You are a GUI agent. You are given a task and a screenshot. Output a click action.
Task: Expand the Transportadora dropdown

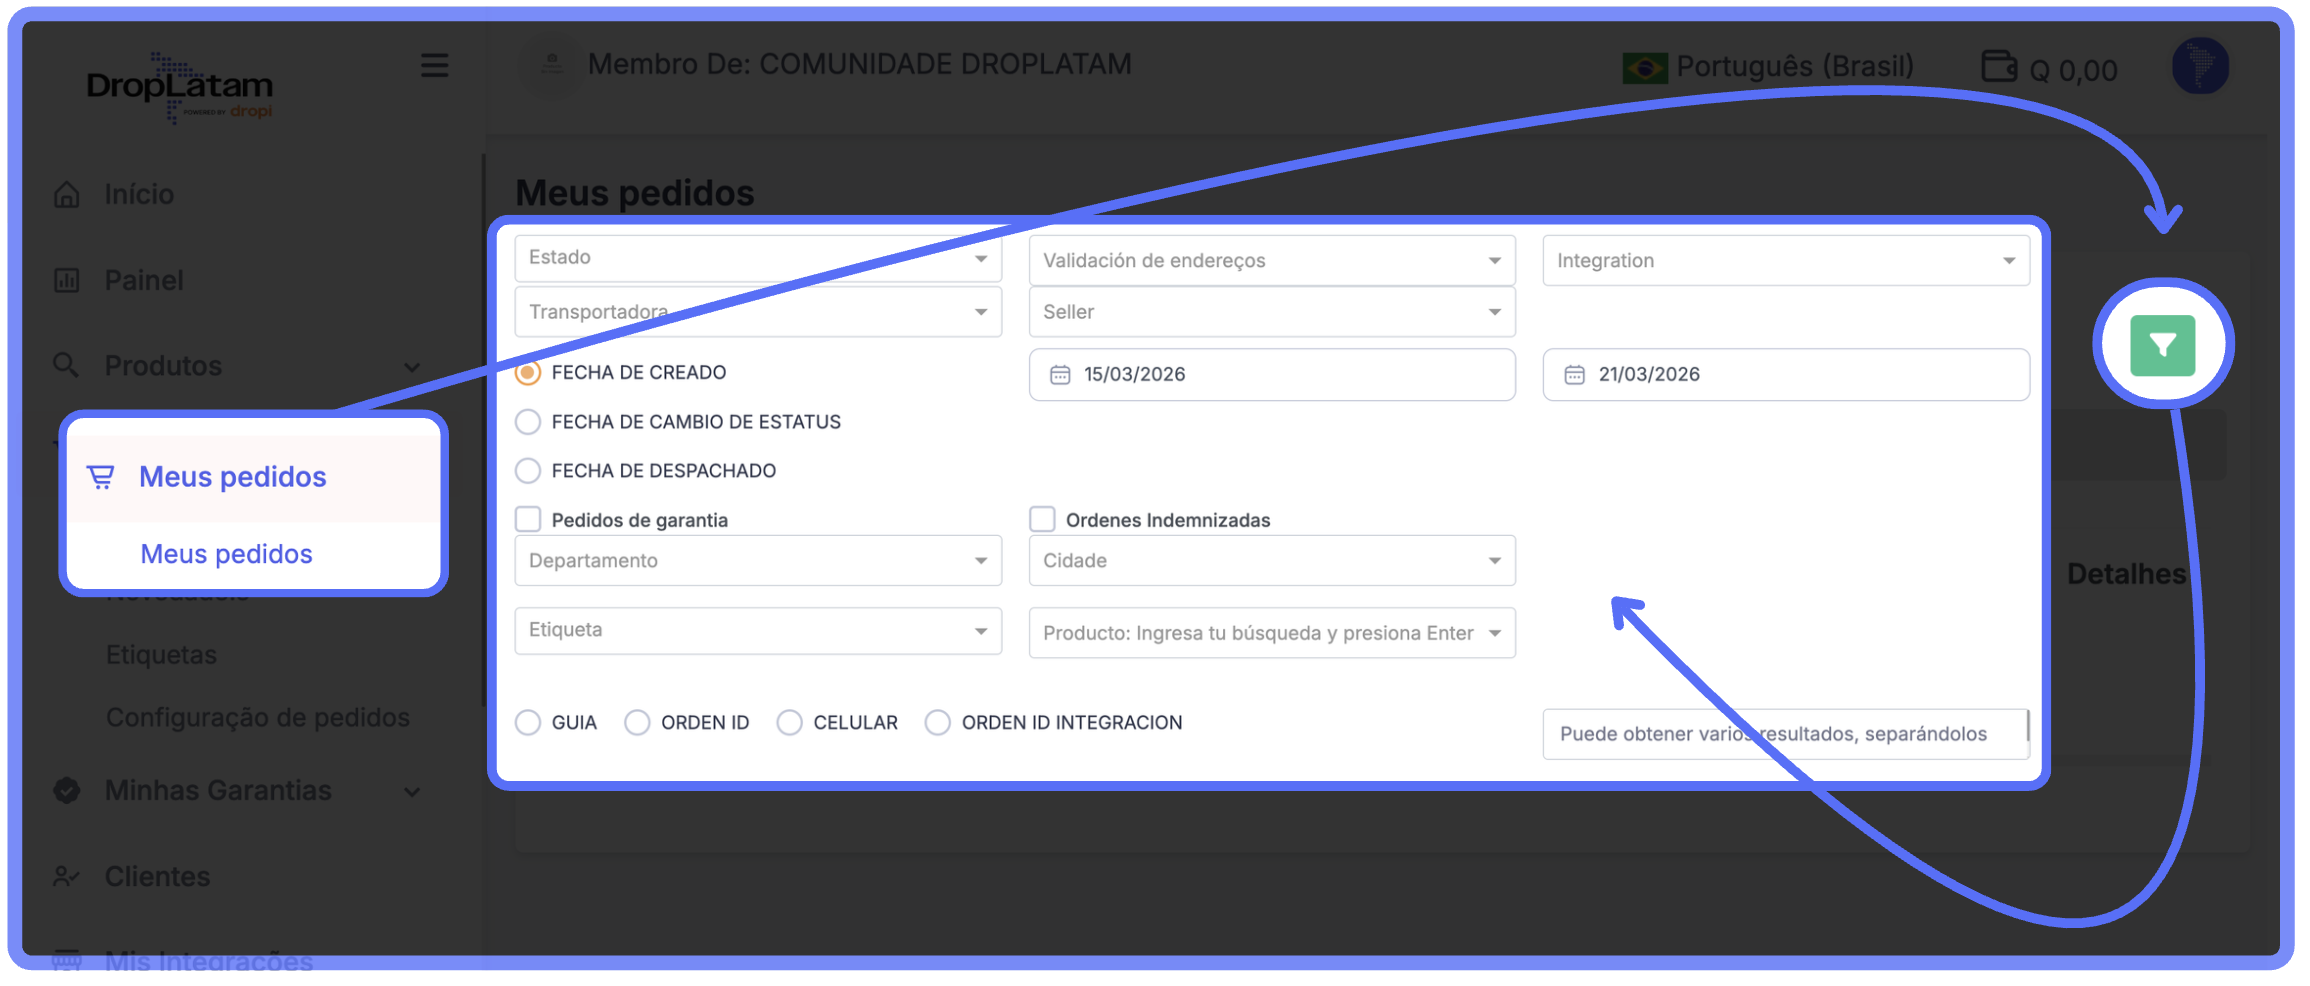pyautogui.click(x=757, y=312)
